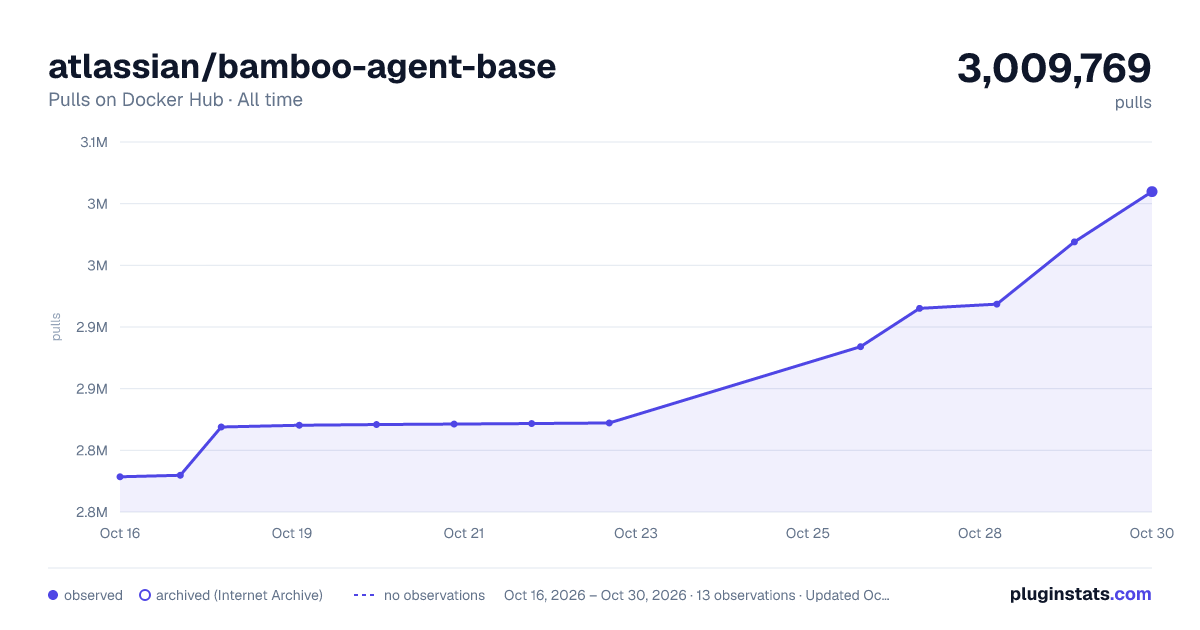Select the large final data point at Oct 30

pos(1152,192)
